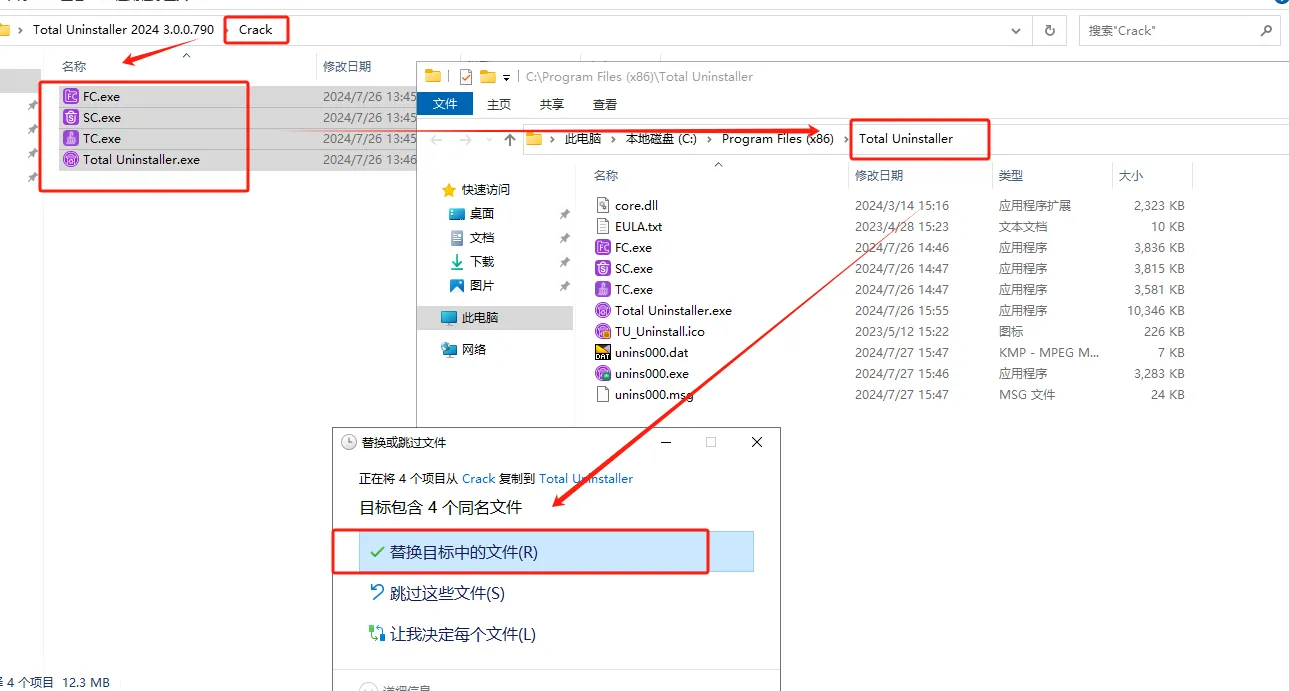Open the recent locations dropdown beside the forward arrow
This screenshot has height=691, width=1289.
pos(487,140)
